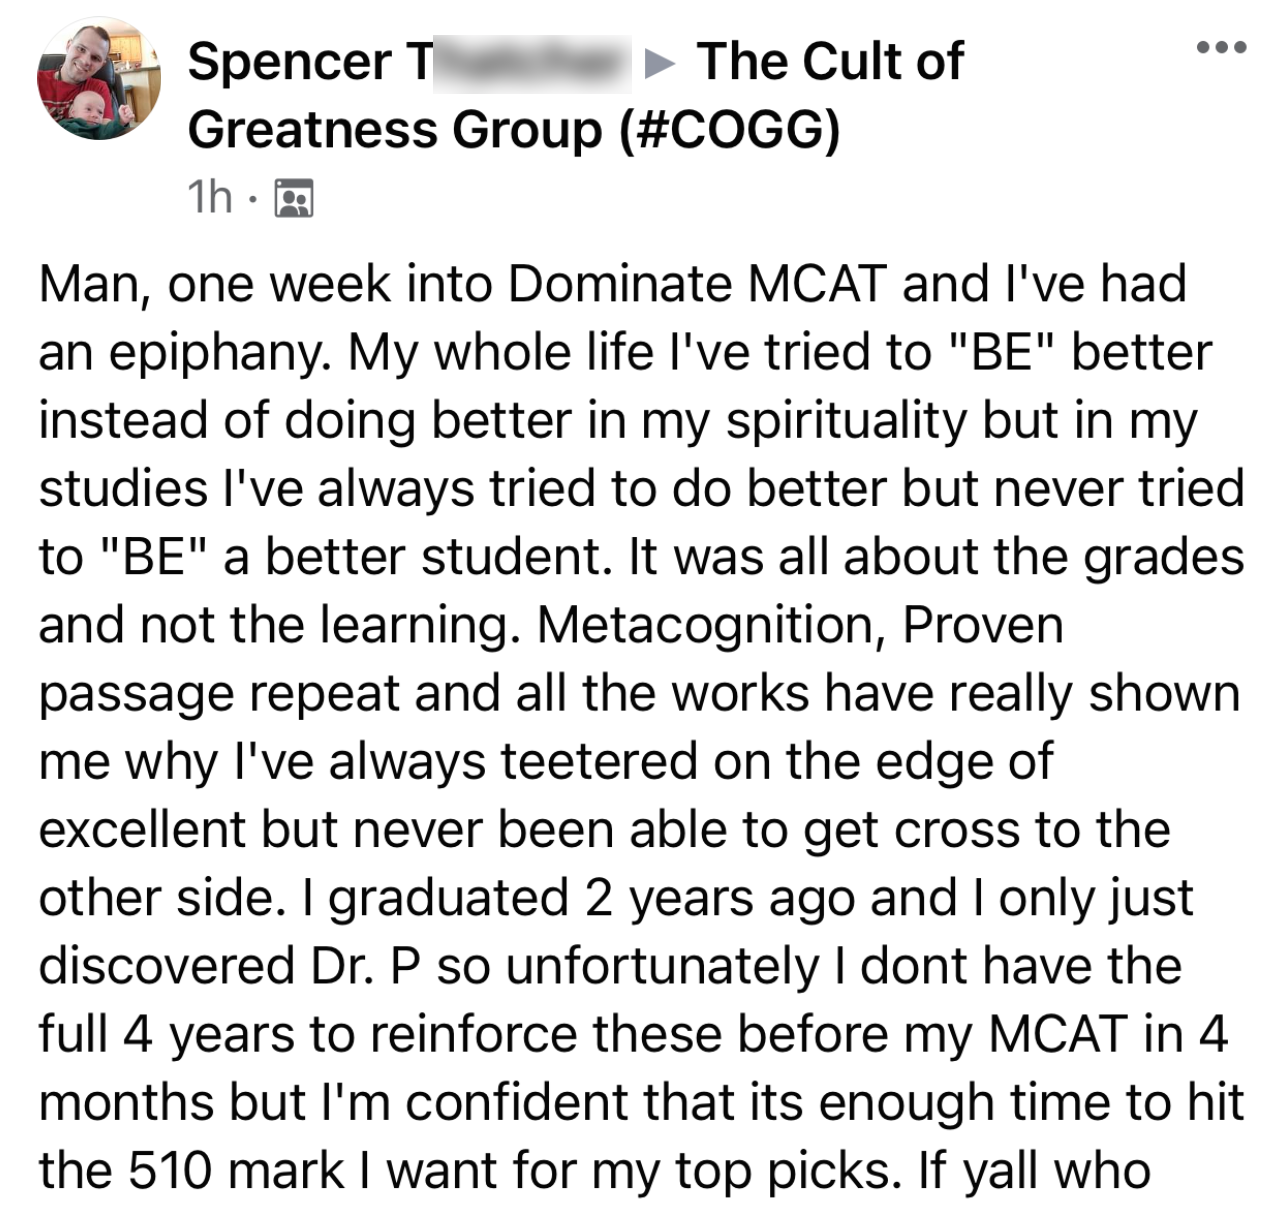This screenshot has width=1284, height=1210.
Task: Click the "1h" post timestamp
Action: click(x=210, y=197)
